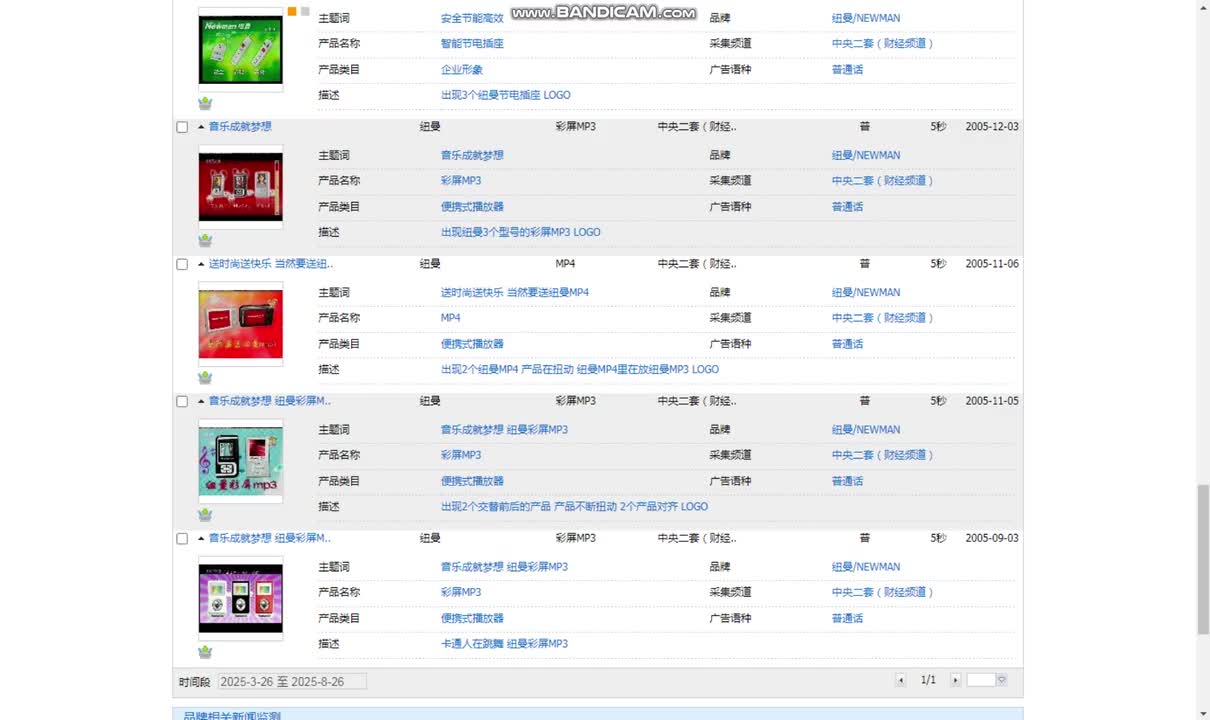The width and height of the screenshot is (1210, 720).
Task: Open description link 卡通人在跳舞 纽曼彩屏MP3
Action: tap(504, 643)
